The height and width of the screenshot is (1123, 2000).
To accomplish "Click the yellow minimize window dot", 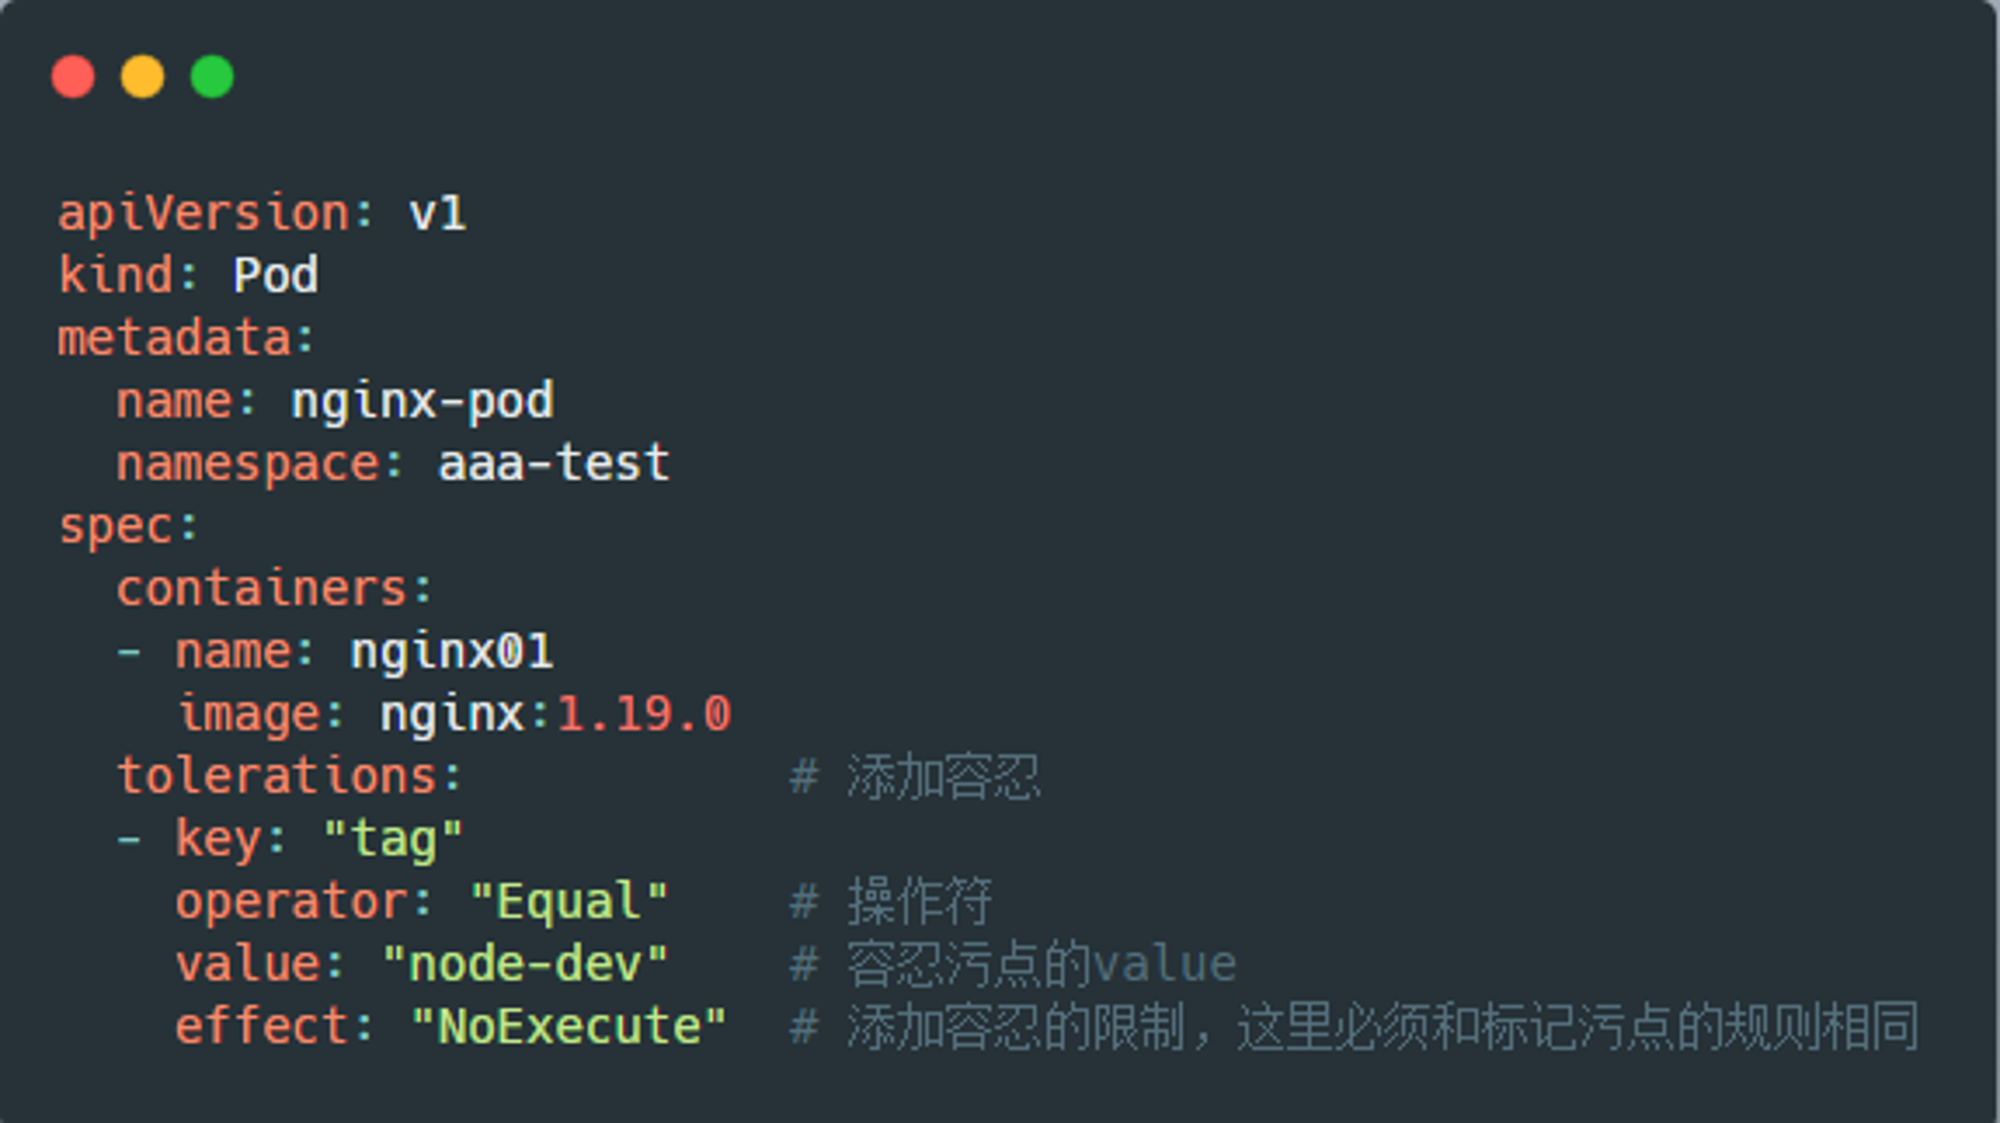I will tap(142, 77).
